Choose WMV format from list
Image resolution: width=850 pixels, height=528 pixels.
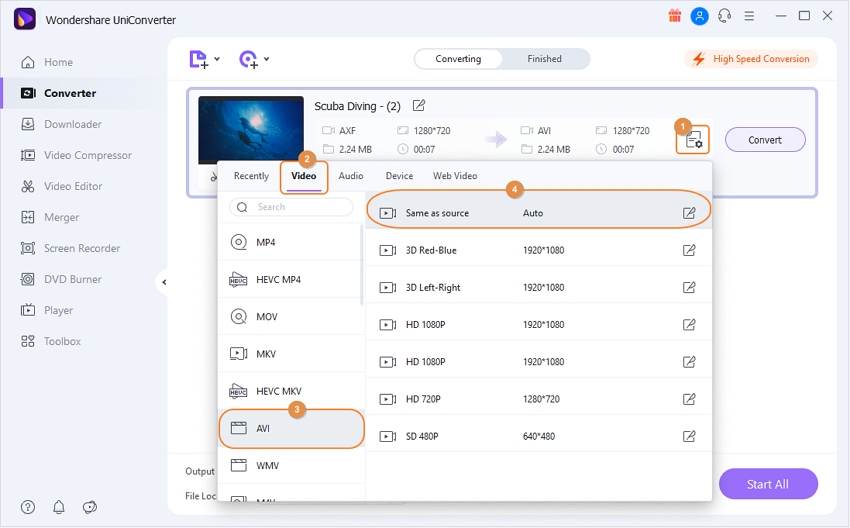click(x=290, y=466)
